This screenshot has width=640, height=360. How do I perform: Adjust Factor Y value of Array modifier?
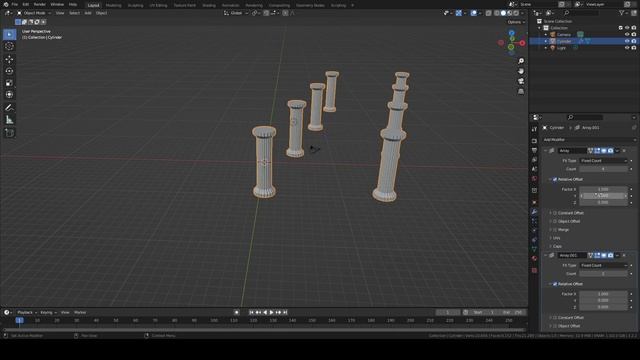[603, 196]
